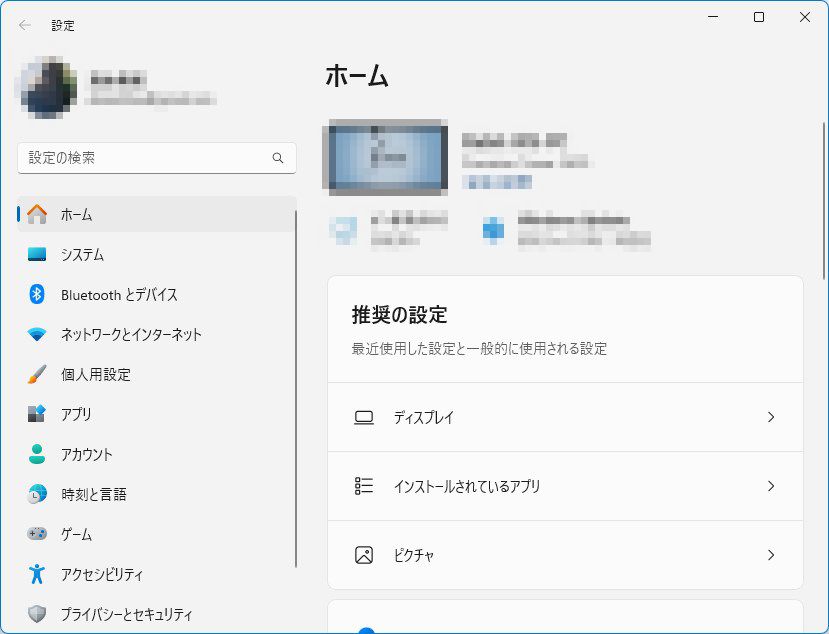Click the back arrow button
829x634 pixels.
[x=25, y=25]
